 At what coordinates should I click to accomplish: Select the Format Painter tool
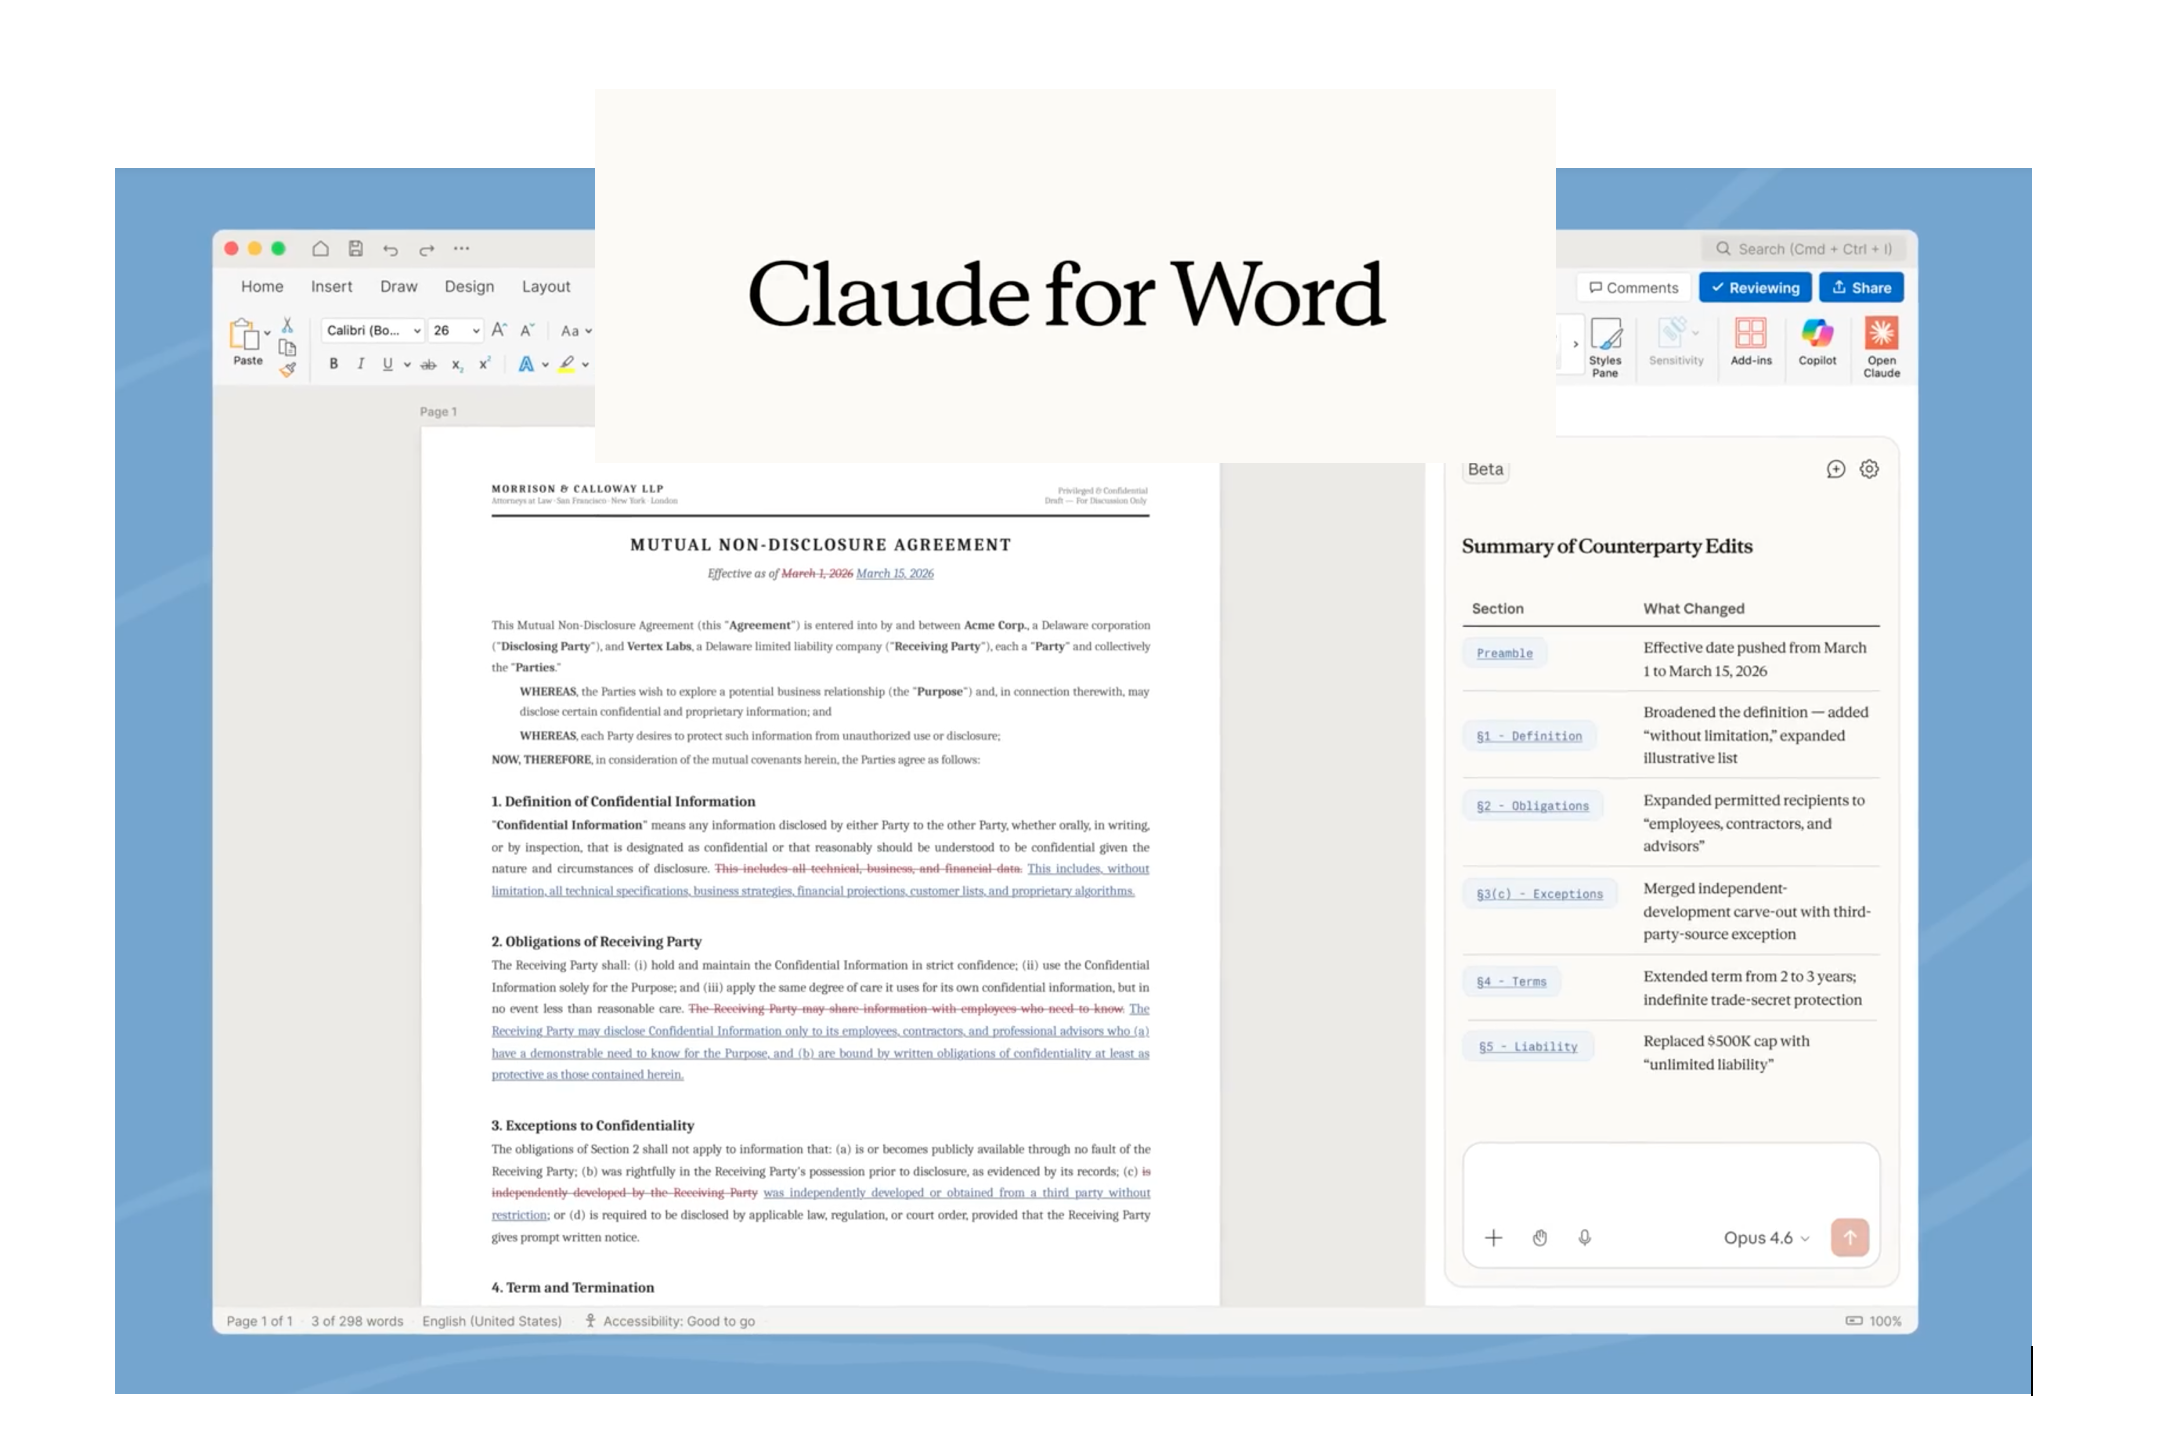(288, 368)
